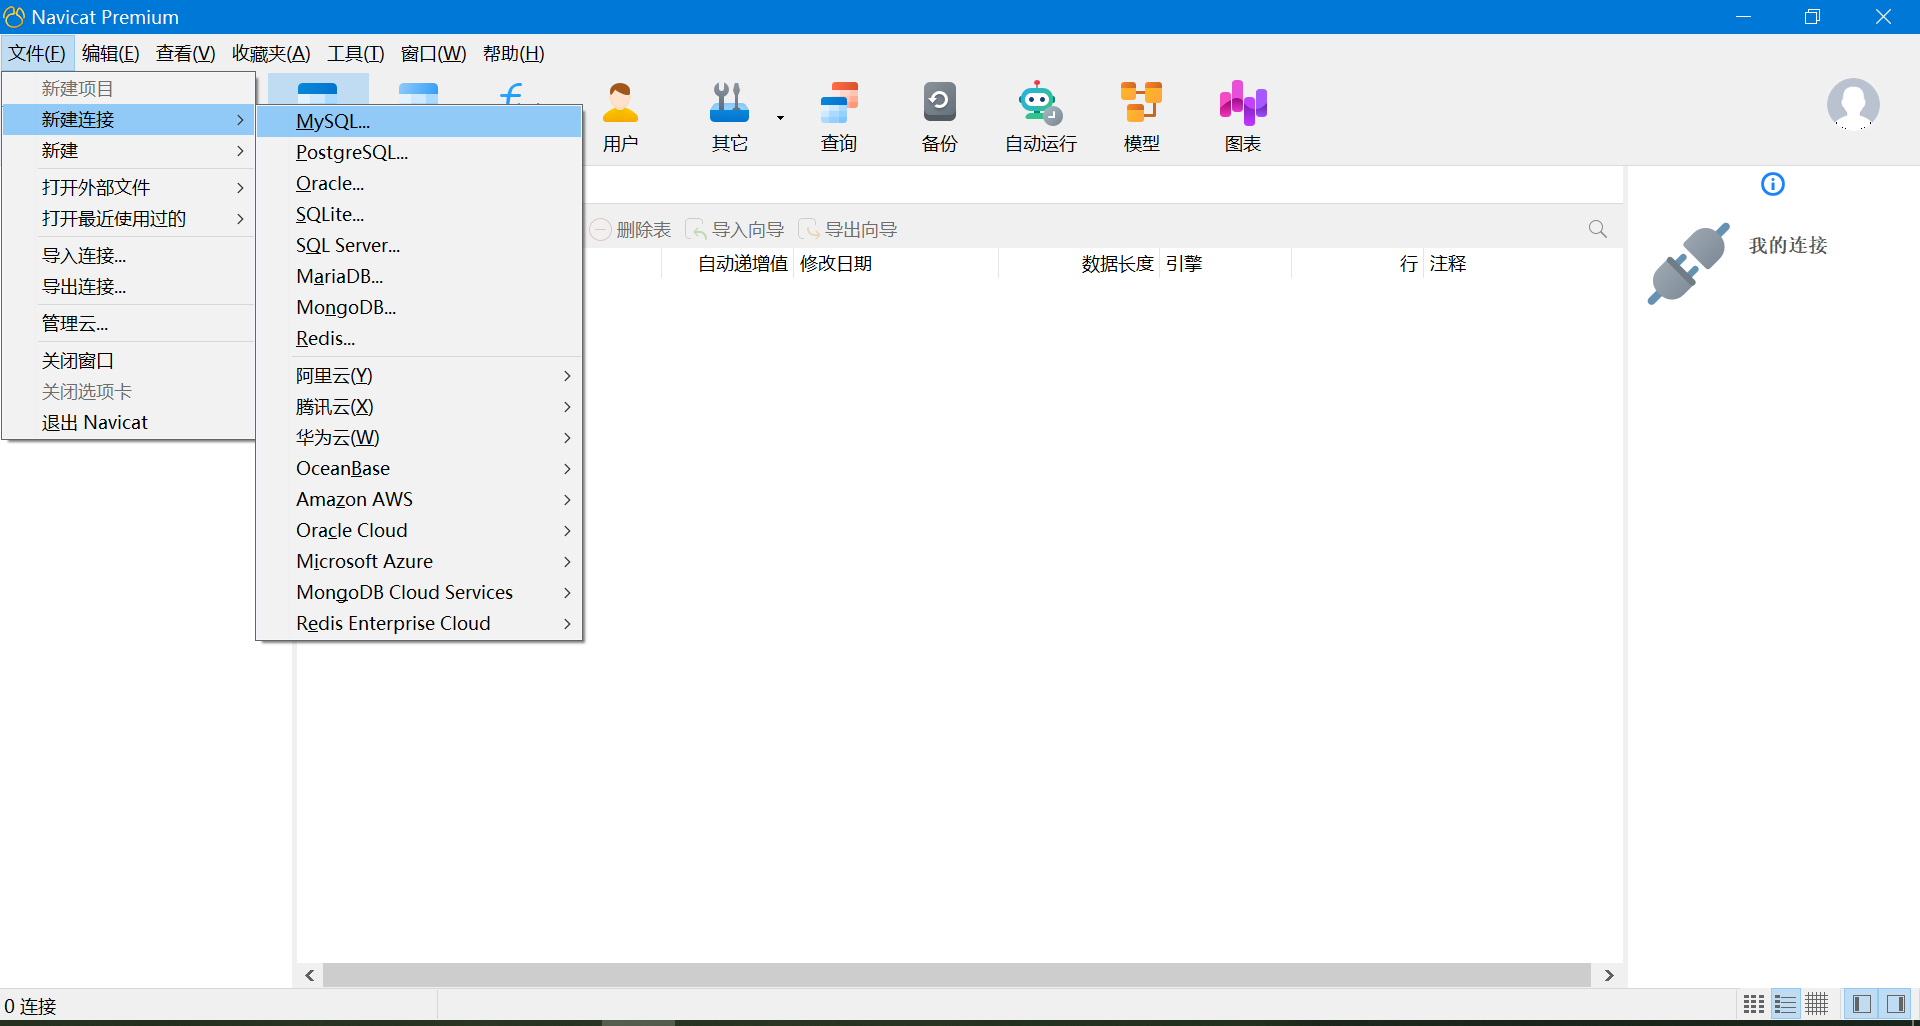
Task: Click the blue information icon
Action: pyautogui.click(x=1773, y=184)
